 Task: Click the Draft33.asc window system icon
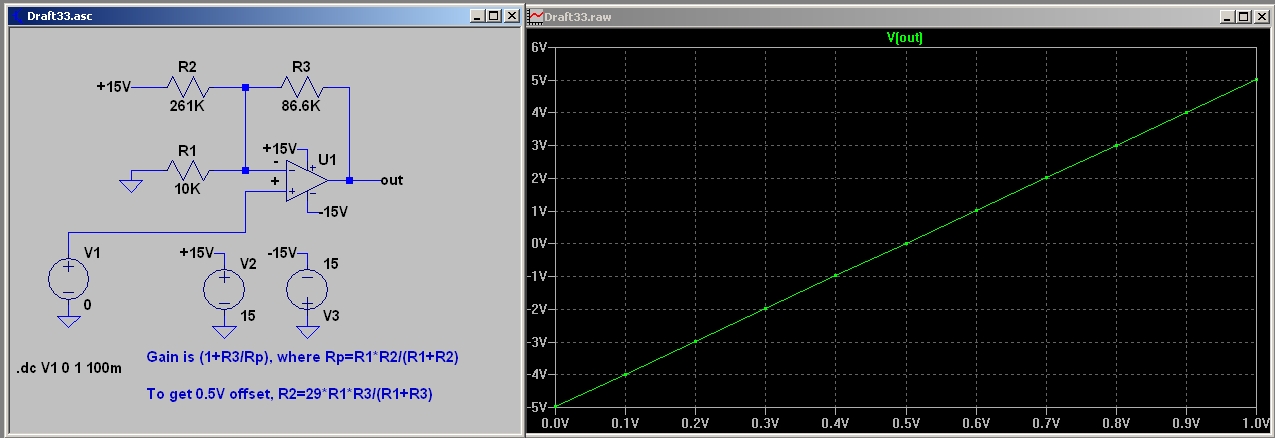(17, 17)
